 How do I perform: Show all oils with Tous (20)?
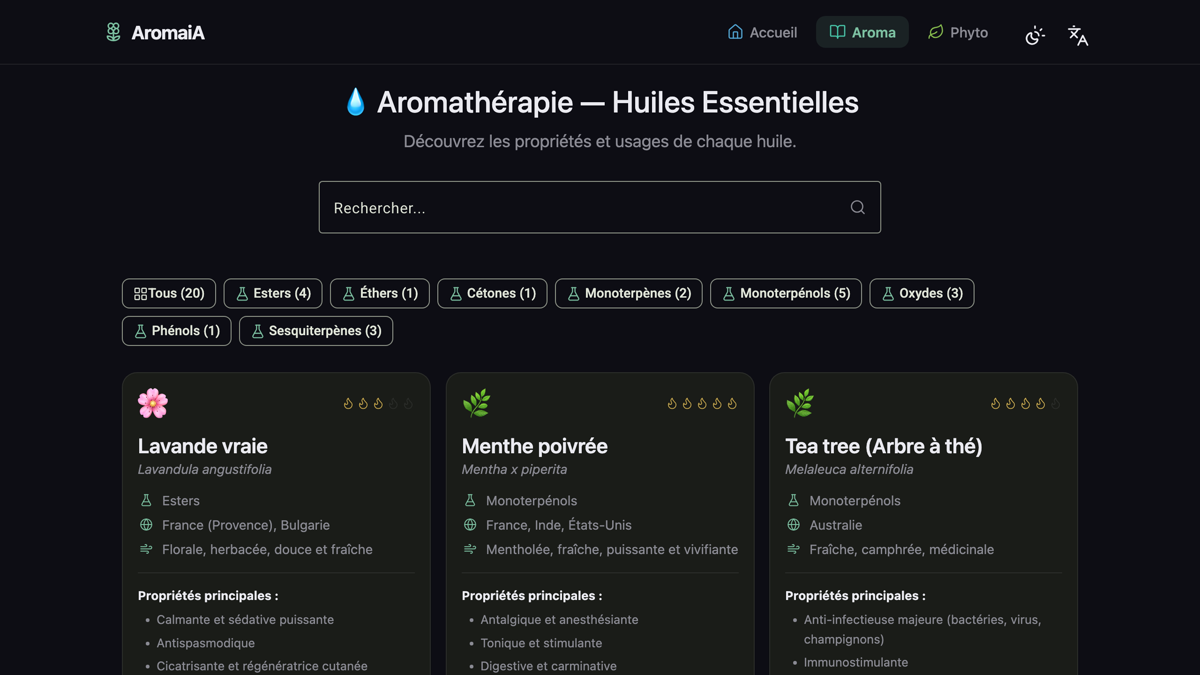(169, 293)
